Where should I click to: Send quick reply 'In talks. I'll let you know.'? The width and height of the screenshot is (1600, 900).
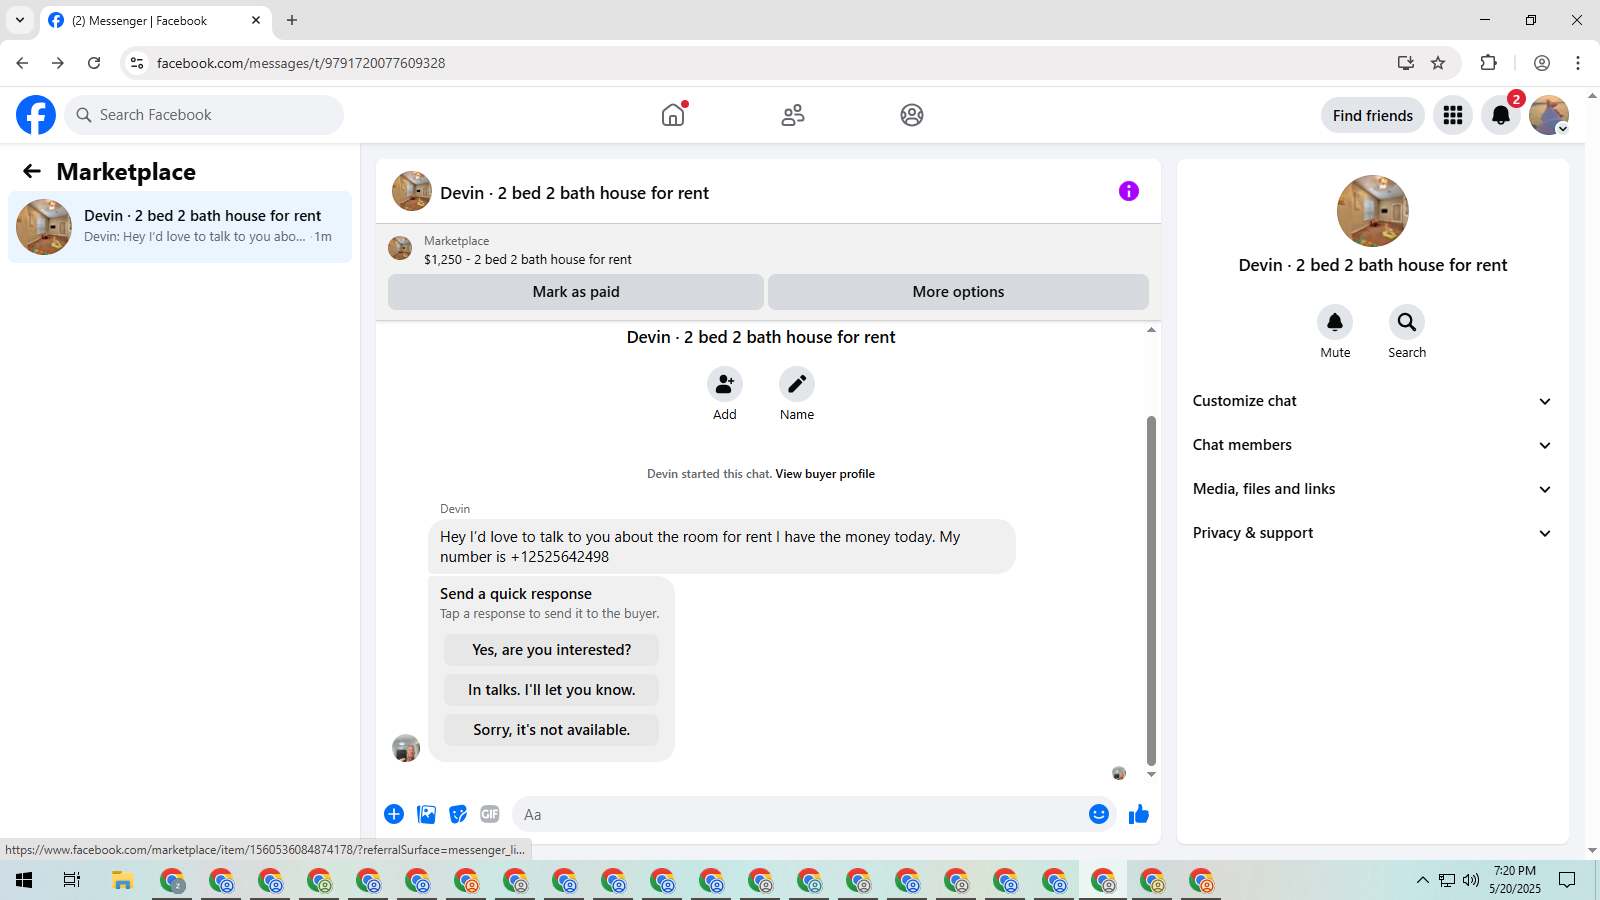point(552,690)
